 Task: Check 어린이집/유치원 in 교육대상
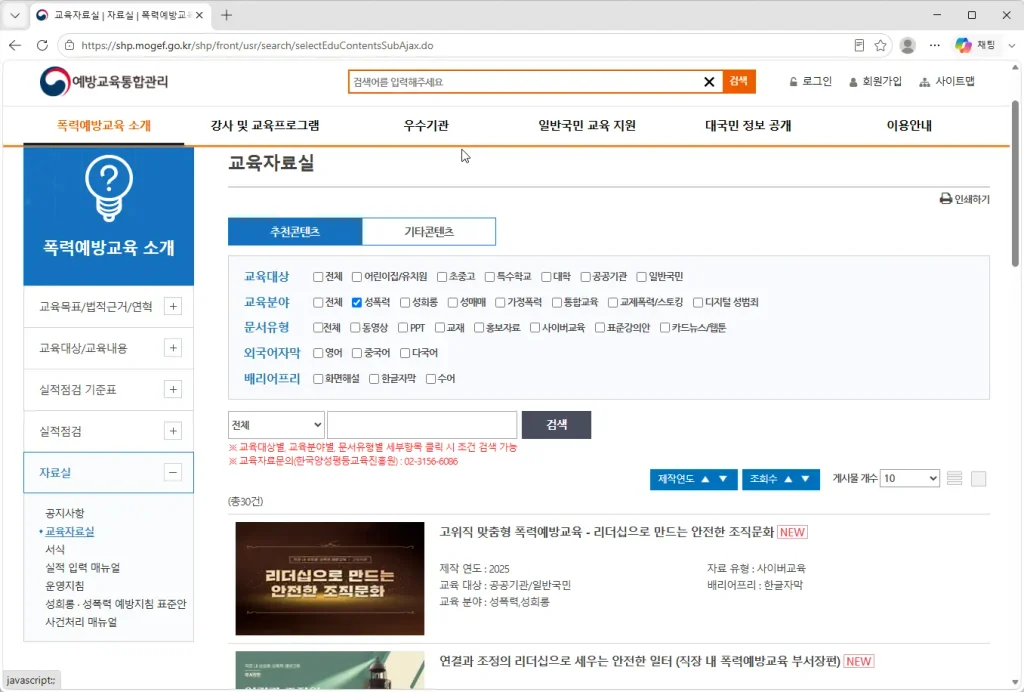(357, 277)
